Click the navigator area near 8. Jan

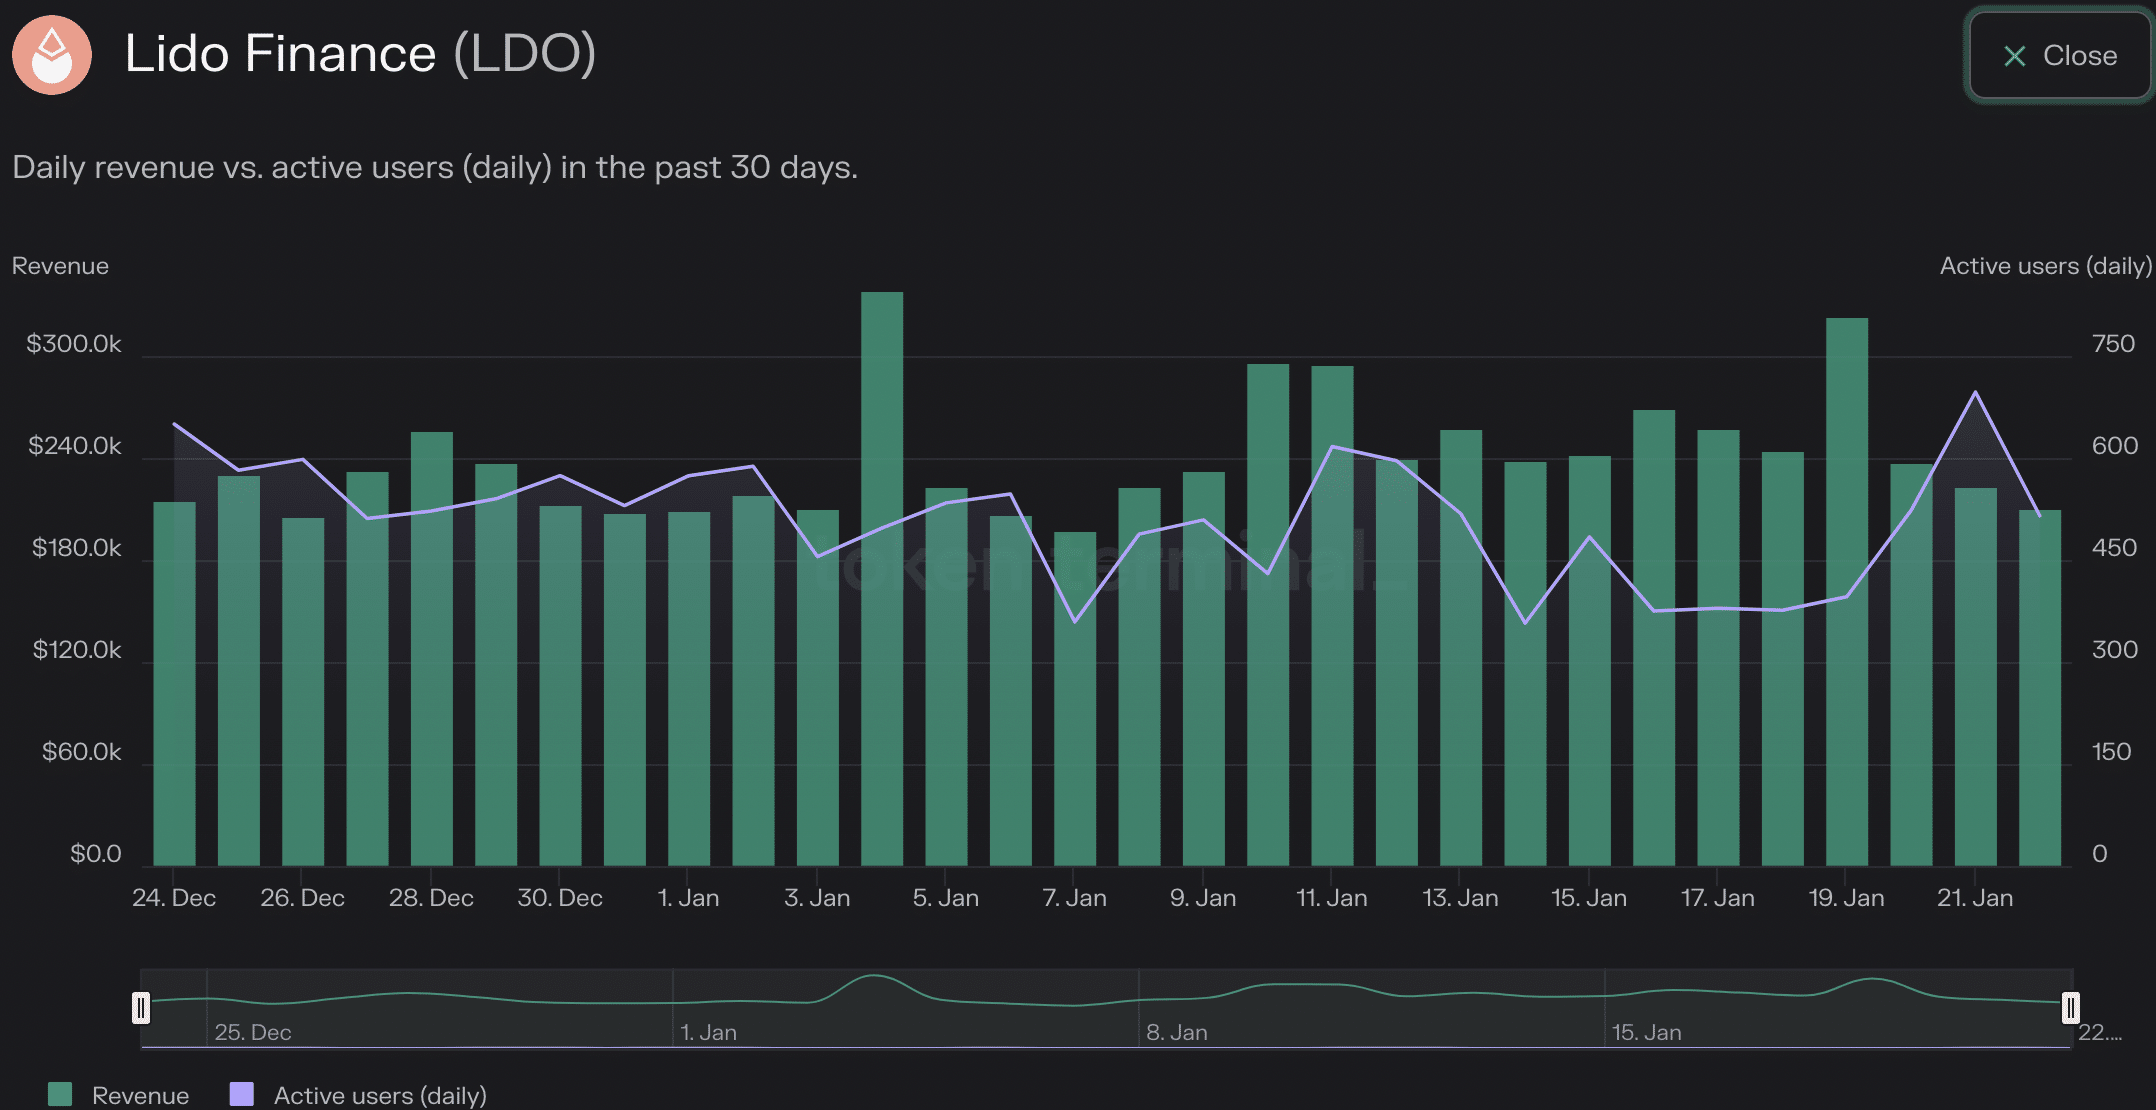[1177, 1032]
